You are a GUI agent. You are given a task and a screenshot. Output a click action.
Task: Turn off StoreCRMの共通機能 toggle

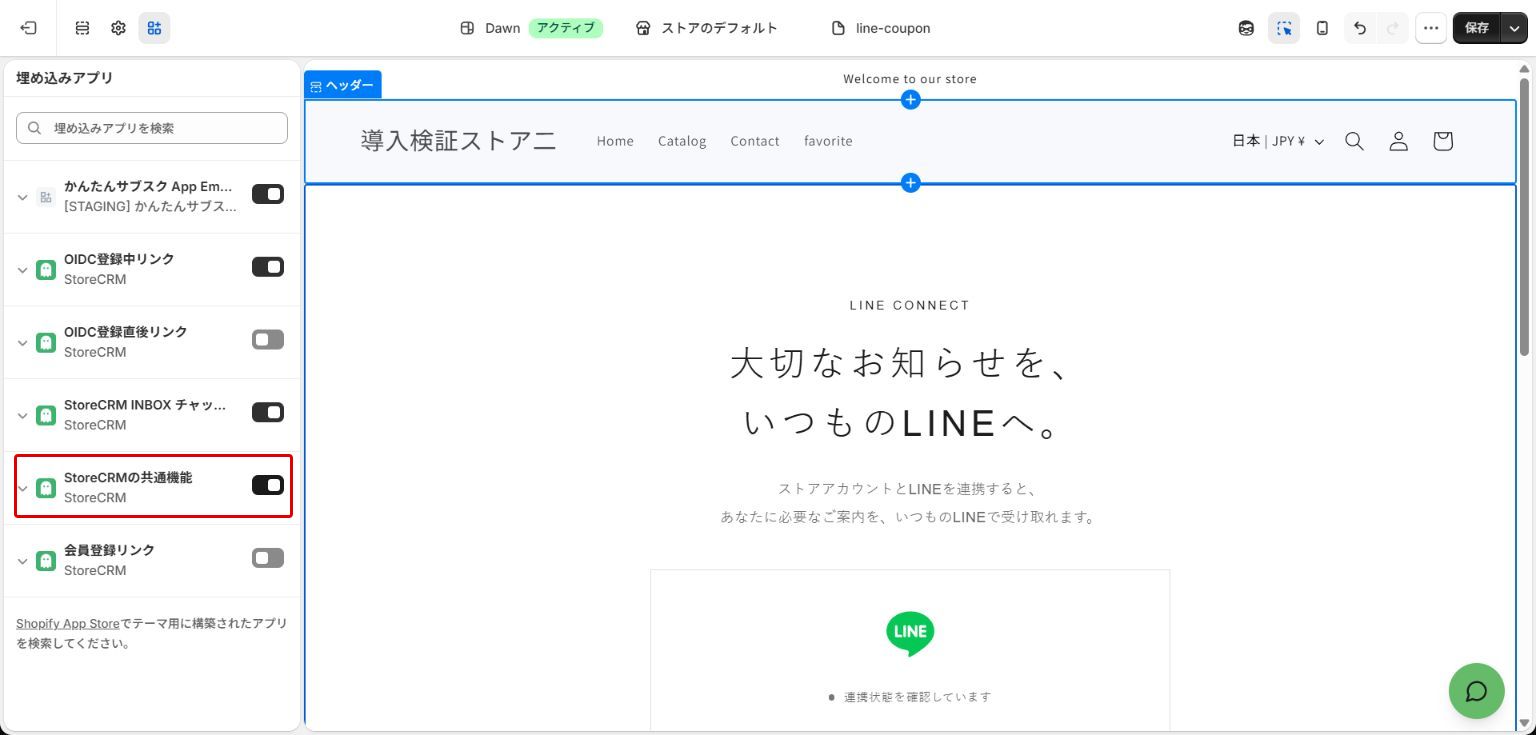click(268, 485)
